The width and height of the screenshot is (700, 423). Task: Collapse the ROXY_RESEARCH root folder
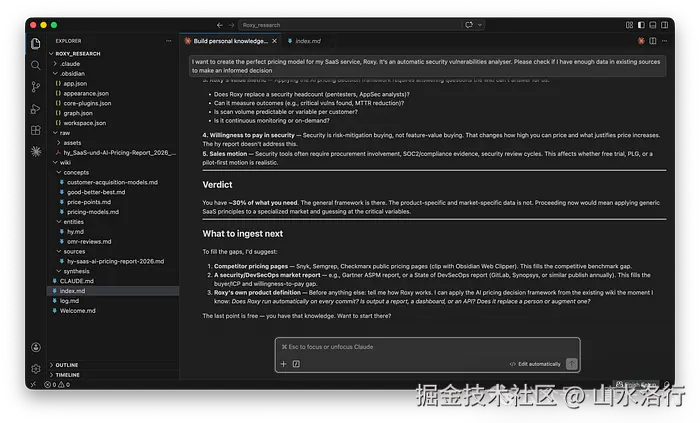click(113, 54)
